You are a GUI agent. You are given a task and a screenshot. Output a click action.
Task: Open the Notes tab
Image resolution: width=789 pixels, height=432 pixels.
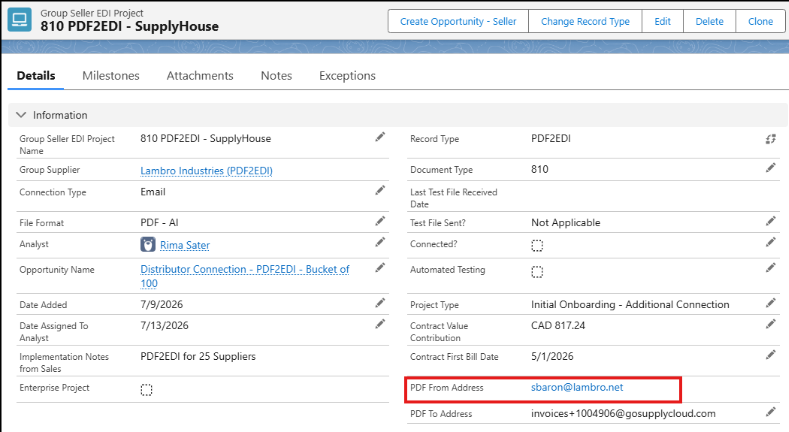pos(276,75)
